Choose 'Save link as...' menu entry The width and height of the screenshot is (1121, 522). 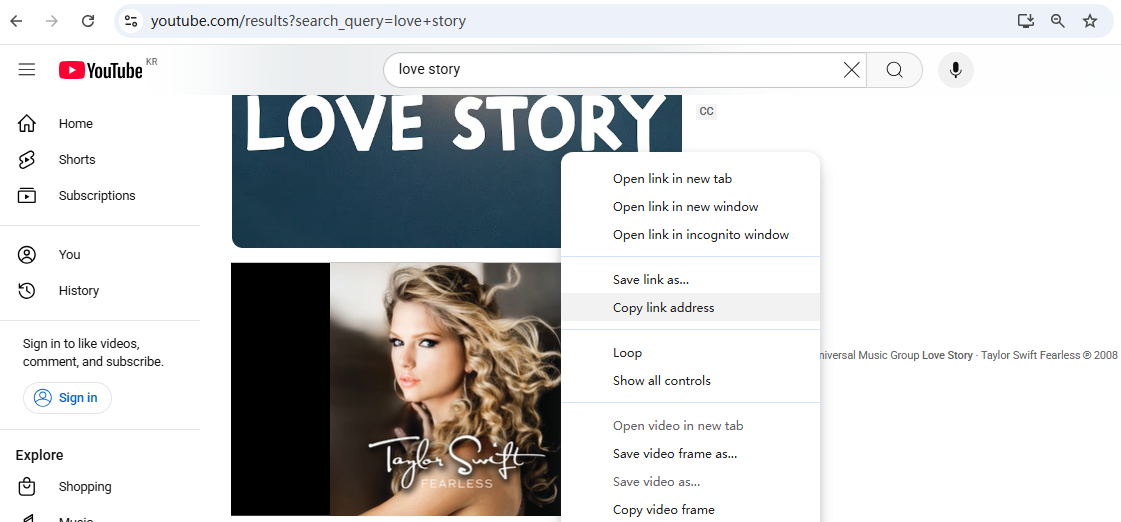click(x=690, y=280)
